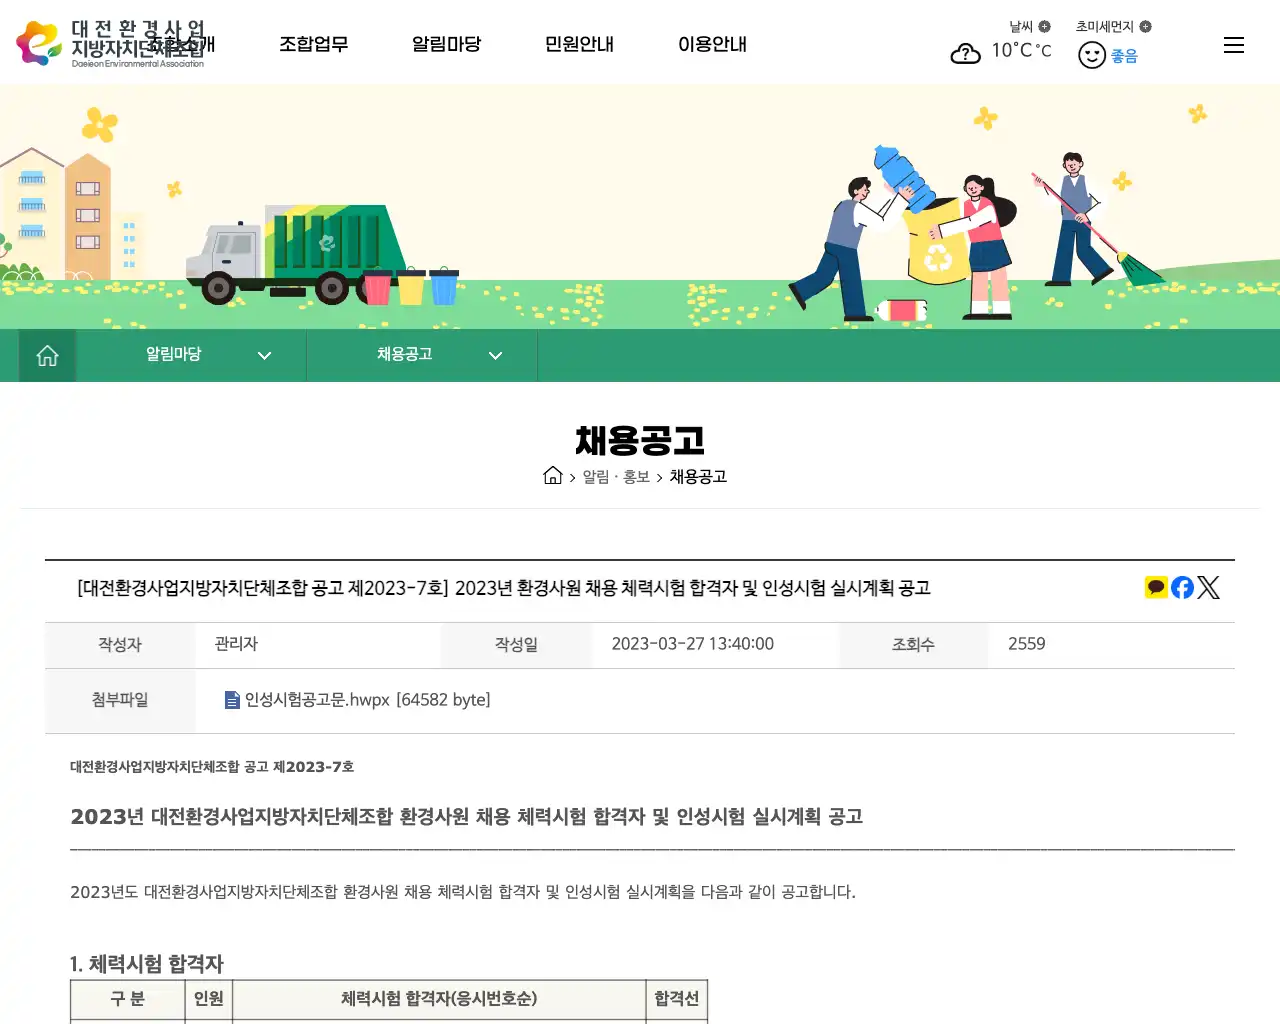Share the announcement on Facebook

coord(1181,587)
